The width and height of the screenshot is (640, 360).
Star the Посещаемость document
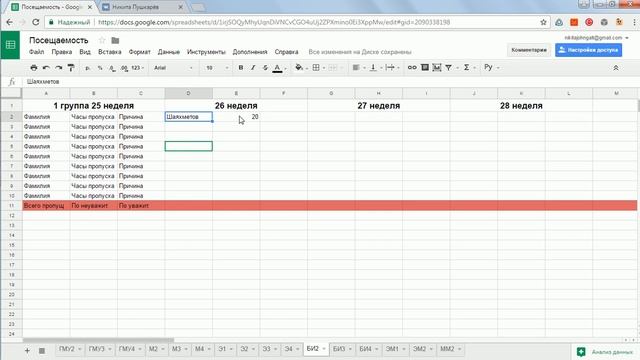pos(102,40)
